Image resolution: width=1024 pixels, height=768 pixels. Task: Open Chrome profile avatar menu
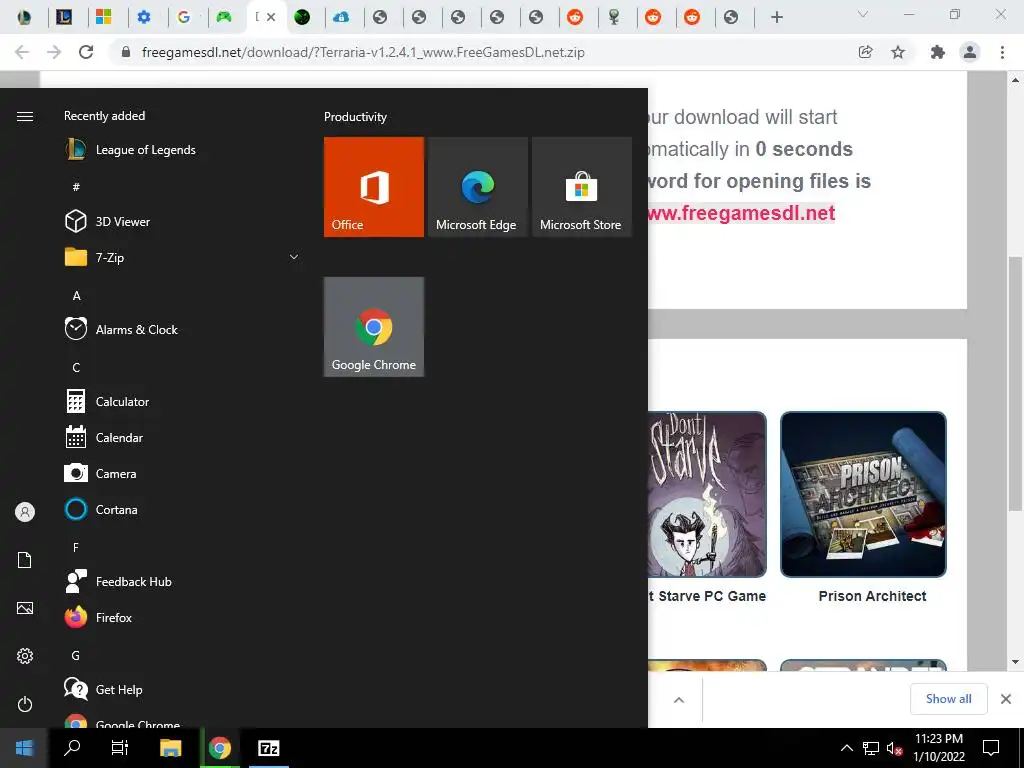pos(970,52)
